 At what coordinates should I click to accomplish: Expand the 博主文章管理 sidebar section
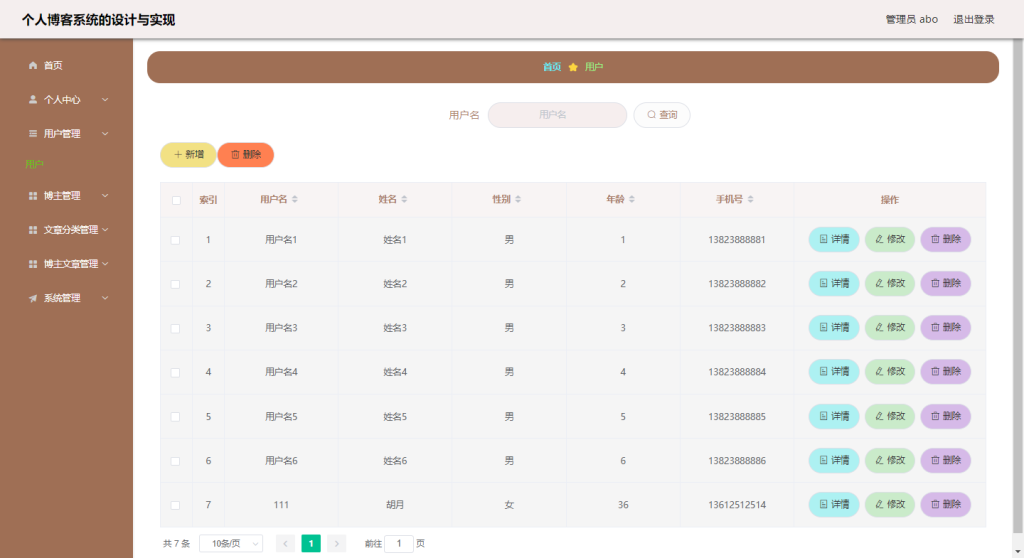pyautogui.click(x=67, y=264)
